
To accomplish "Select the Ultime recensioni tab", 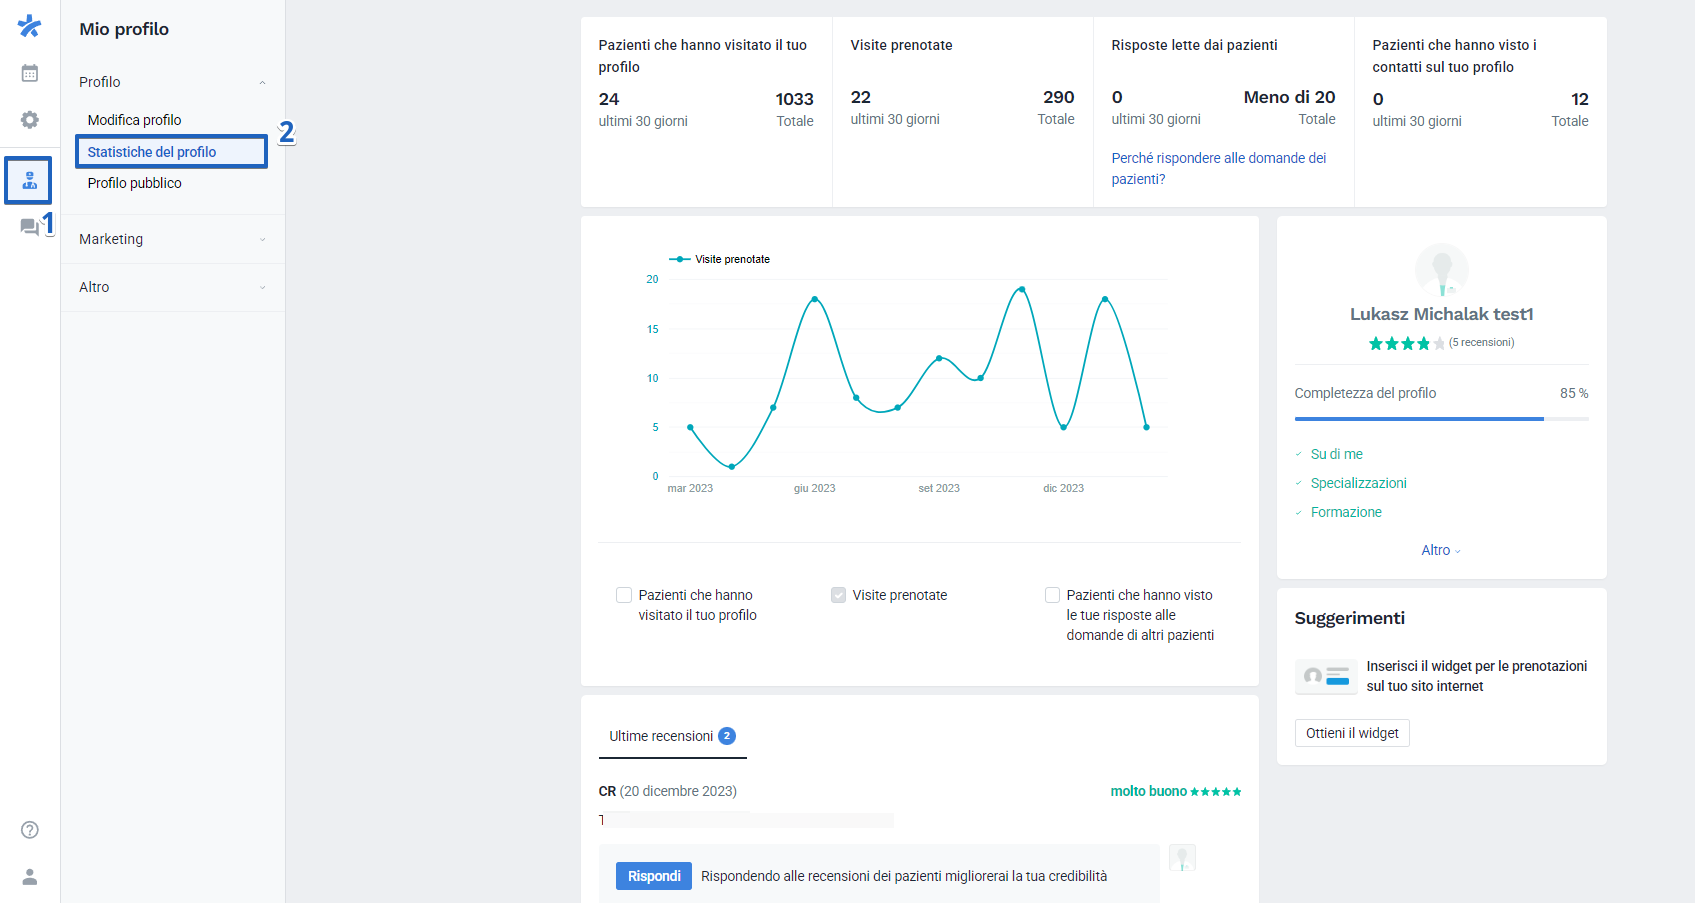I will [672, 736].
